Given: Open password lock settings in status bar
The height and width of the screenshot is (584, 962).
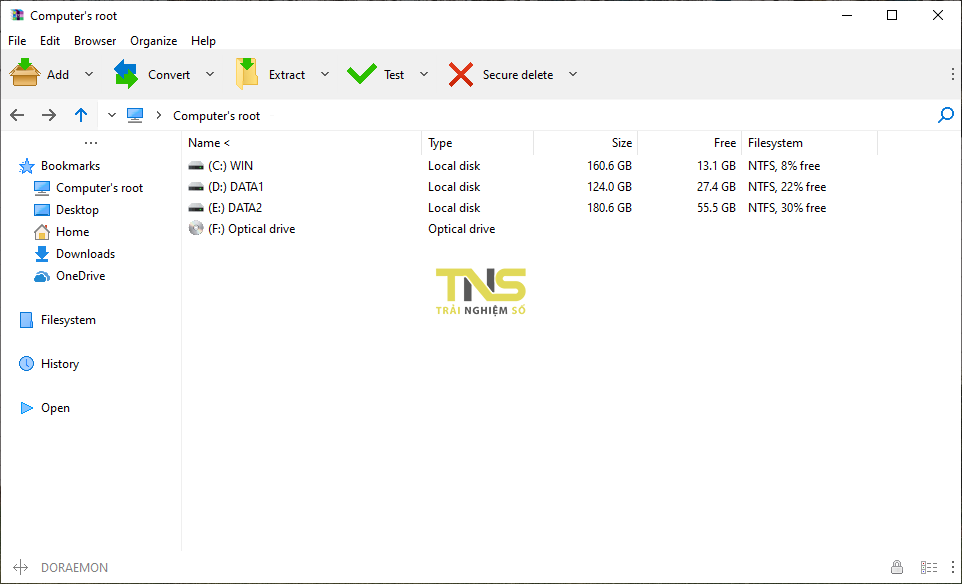Looking at the screenshot, I should (897, 567).
